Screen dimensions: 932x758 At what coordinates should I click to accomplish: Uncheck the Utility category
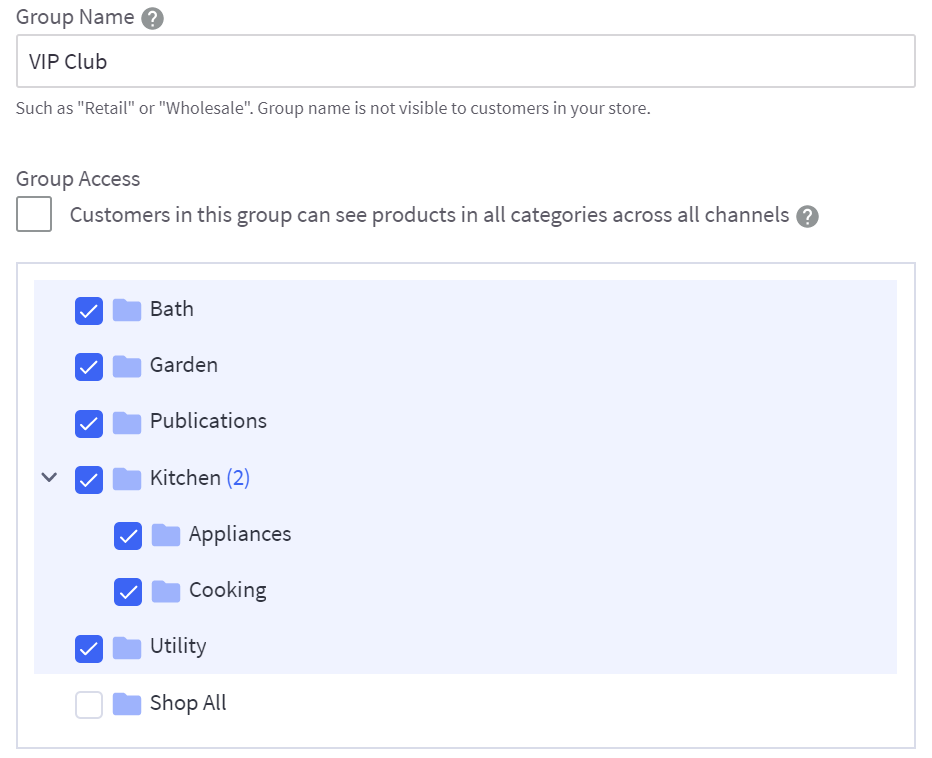click(x=89, y=647)
